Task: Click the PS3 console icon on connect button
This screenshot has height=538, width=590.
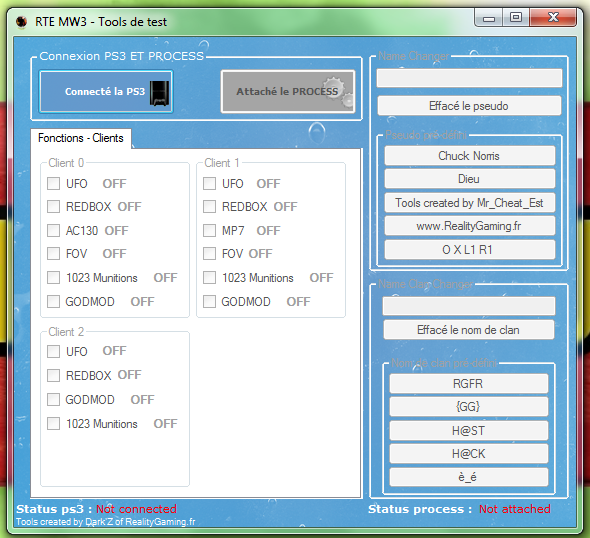Action: tap(160, 93)
